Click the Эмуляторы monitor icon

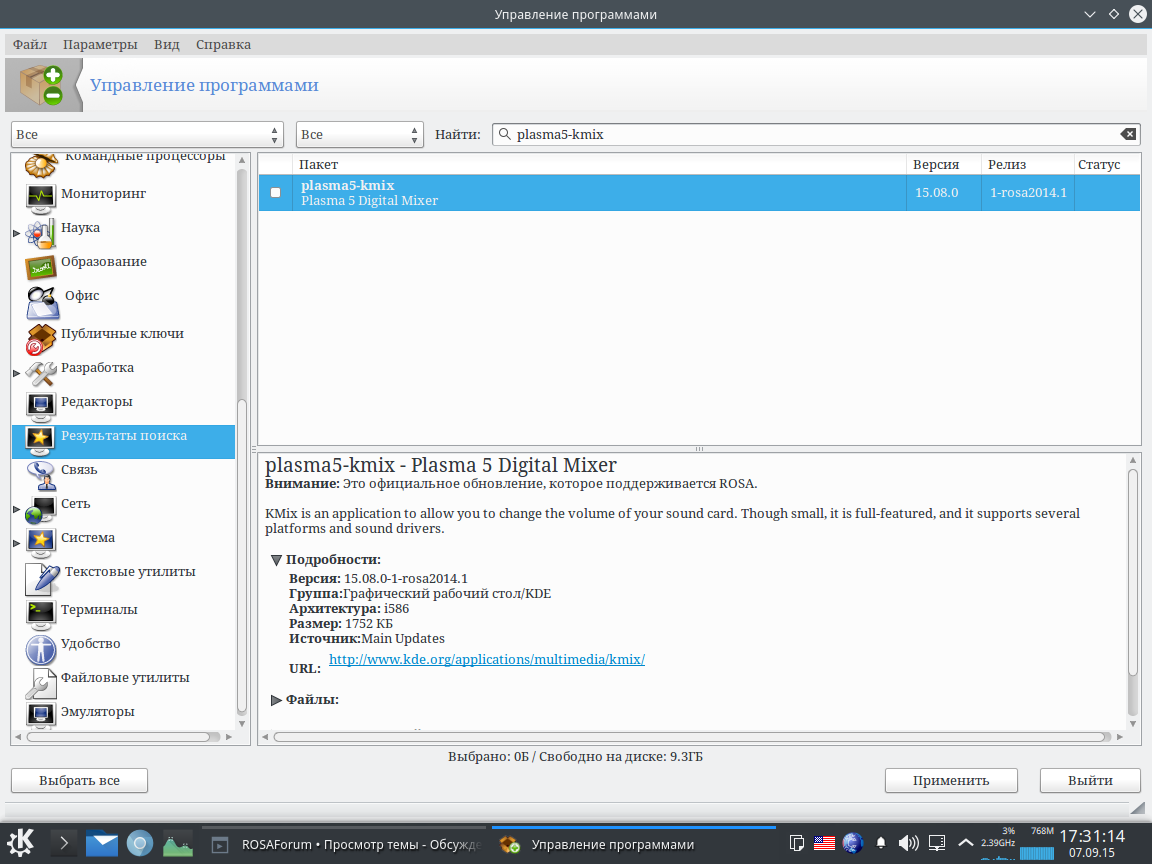pyautogui.click(x=40, y=715)
